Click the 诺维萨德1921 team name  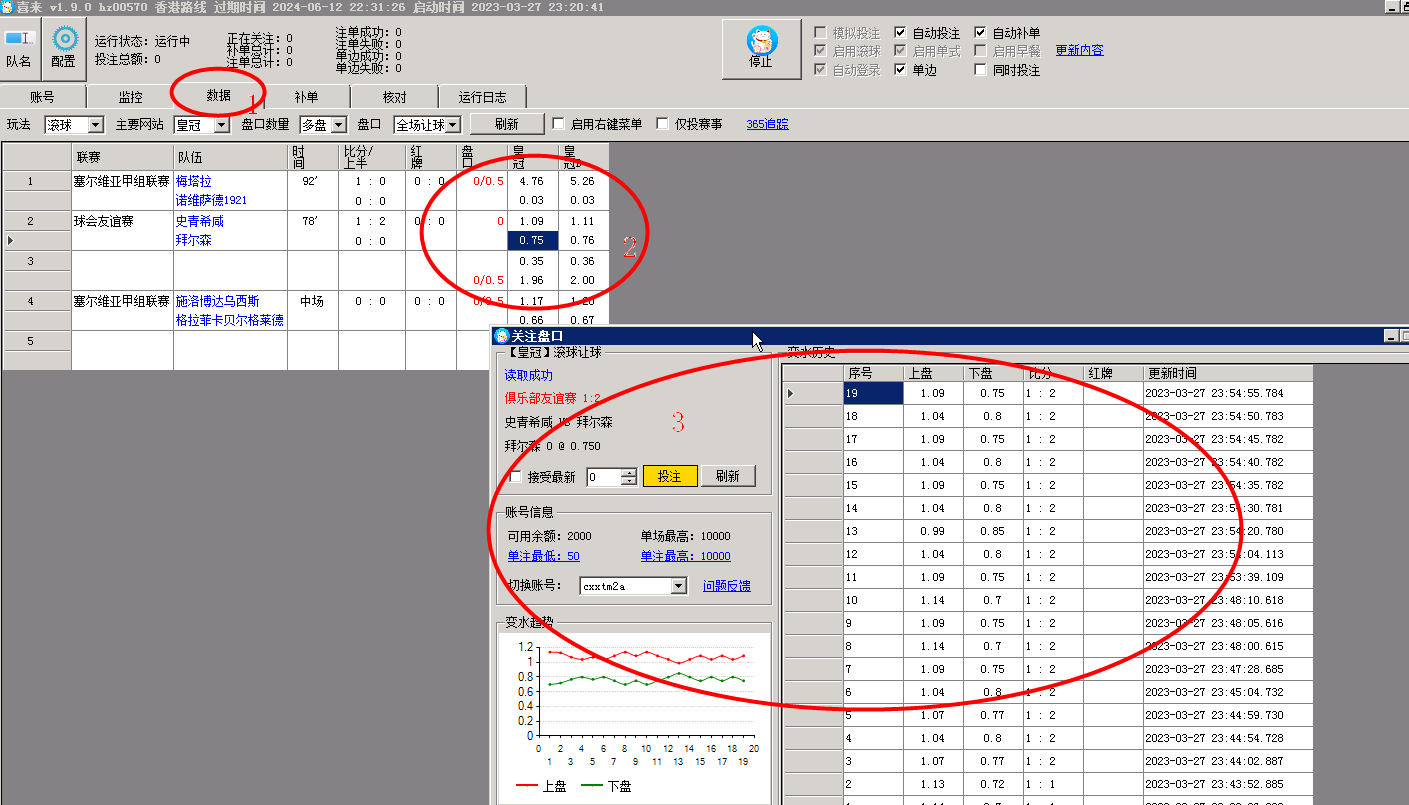[211, 200]
